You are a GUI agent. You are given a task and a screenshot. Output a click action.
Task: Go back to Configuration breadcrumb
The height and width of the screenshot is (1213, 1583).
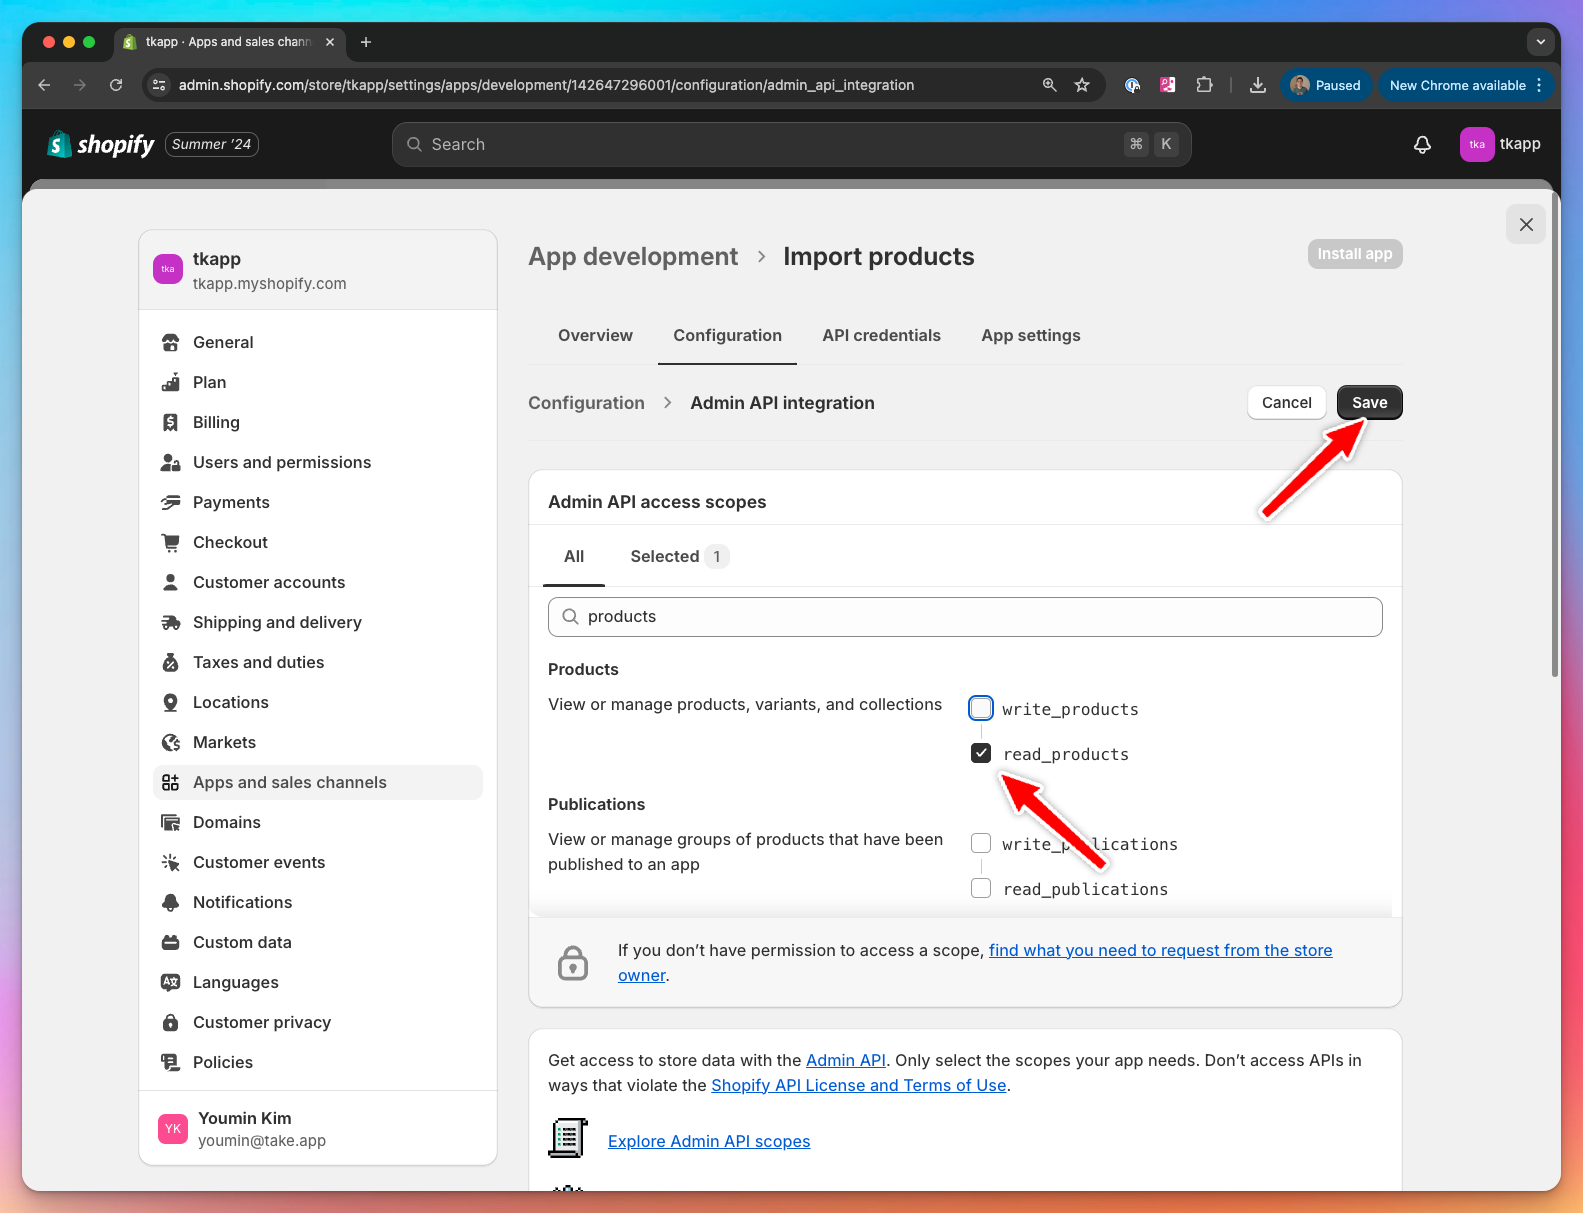click(x=586, y=403)
